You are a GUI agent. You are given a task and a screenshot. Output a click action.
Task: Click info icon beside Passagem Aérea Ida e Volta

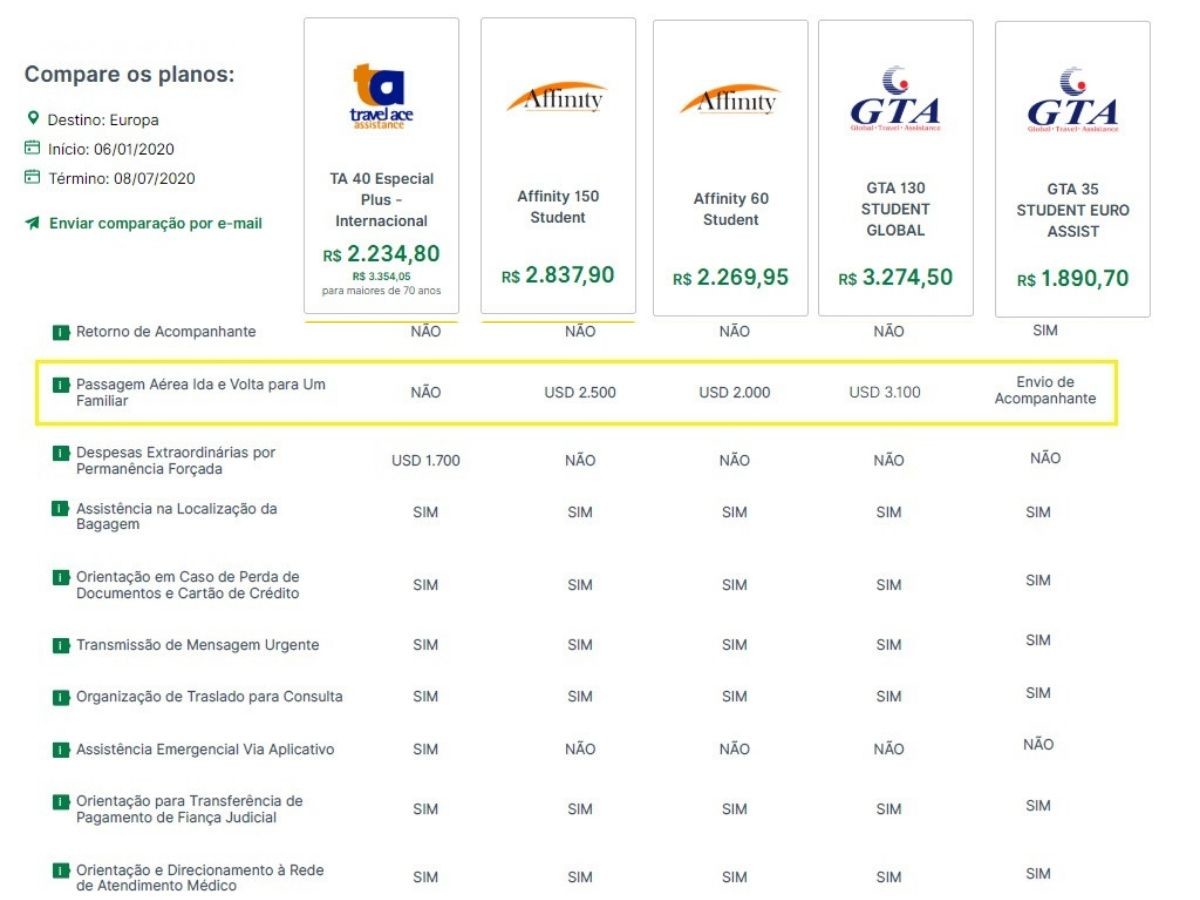[61, 385]
